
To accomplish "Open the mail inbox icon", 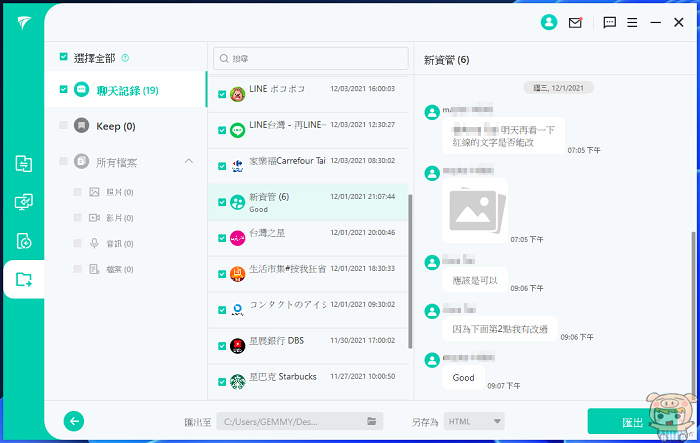I will coord(575,22).
